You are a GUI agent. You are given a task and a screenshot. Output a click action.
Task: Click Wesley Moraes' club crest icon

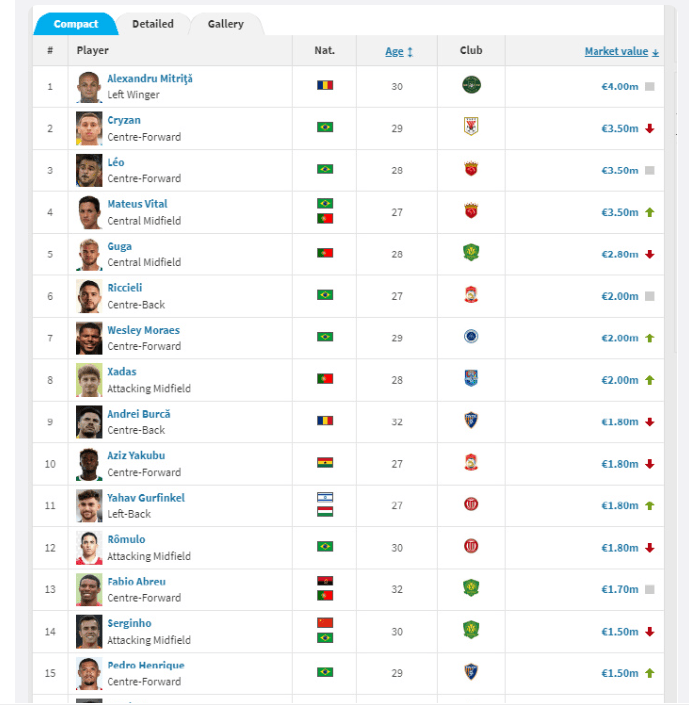[471, 337]
